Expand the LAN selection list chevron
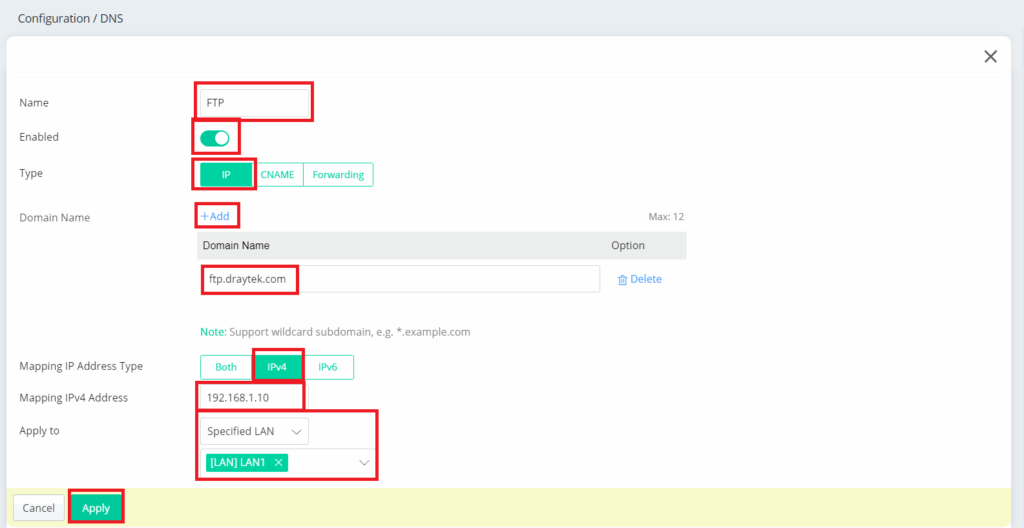This screenshot has height=528, width=1024. [x=364, y=463]
